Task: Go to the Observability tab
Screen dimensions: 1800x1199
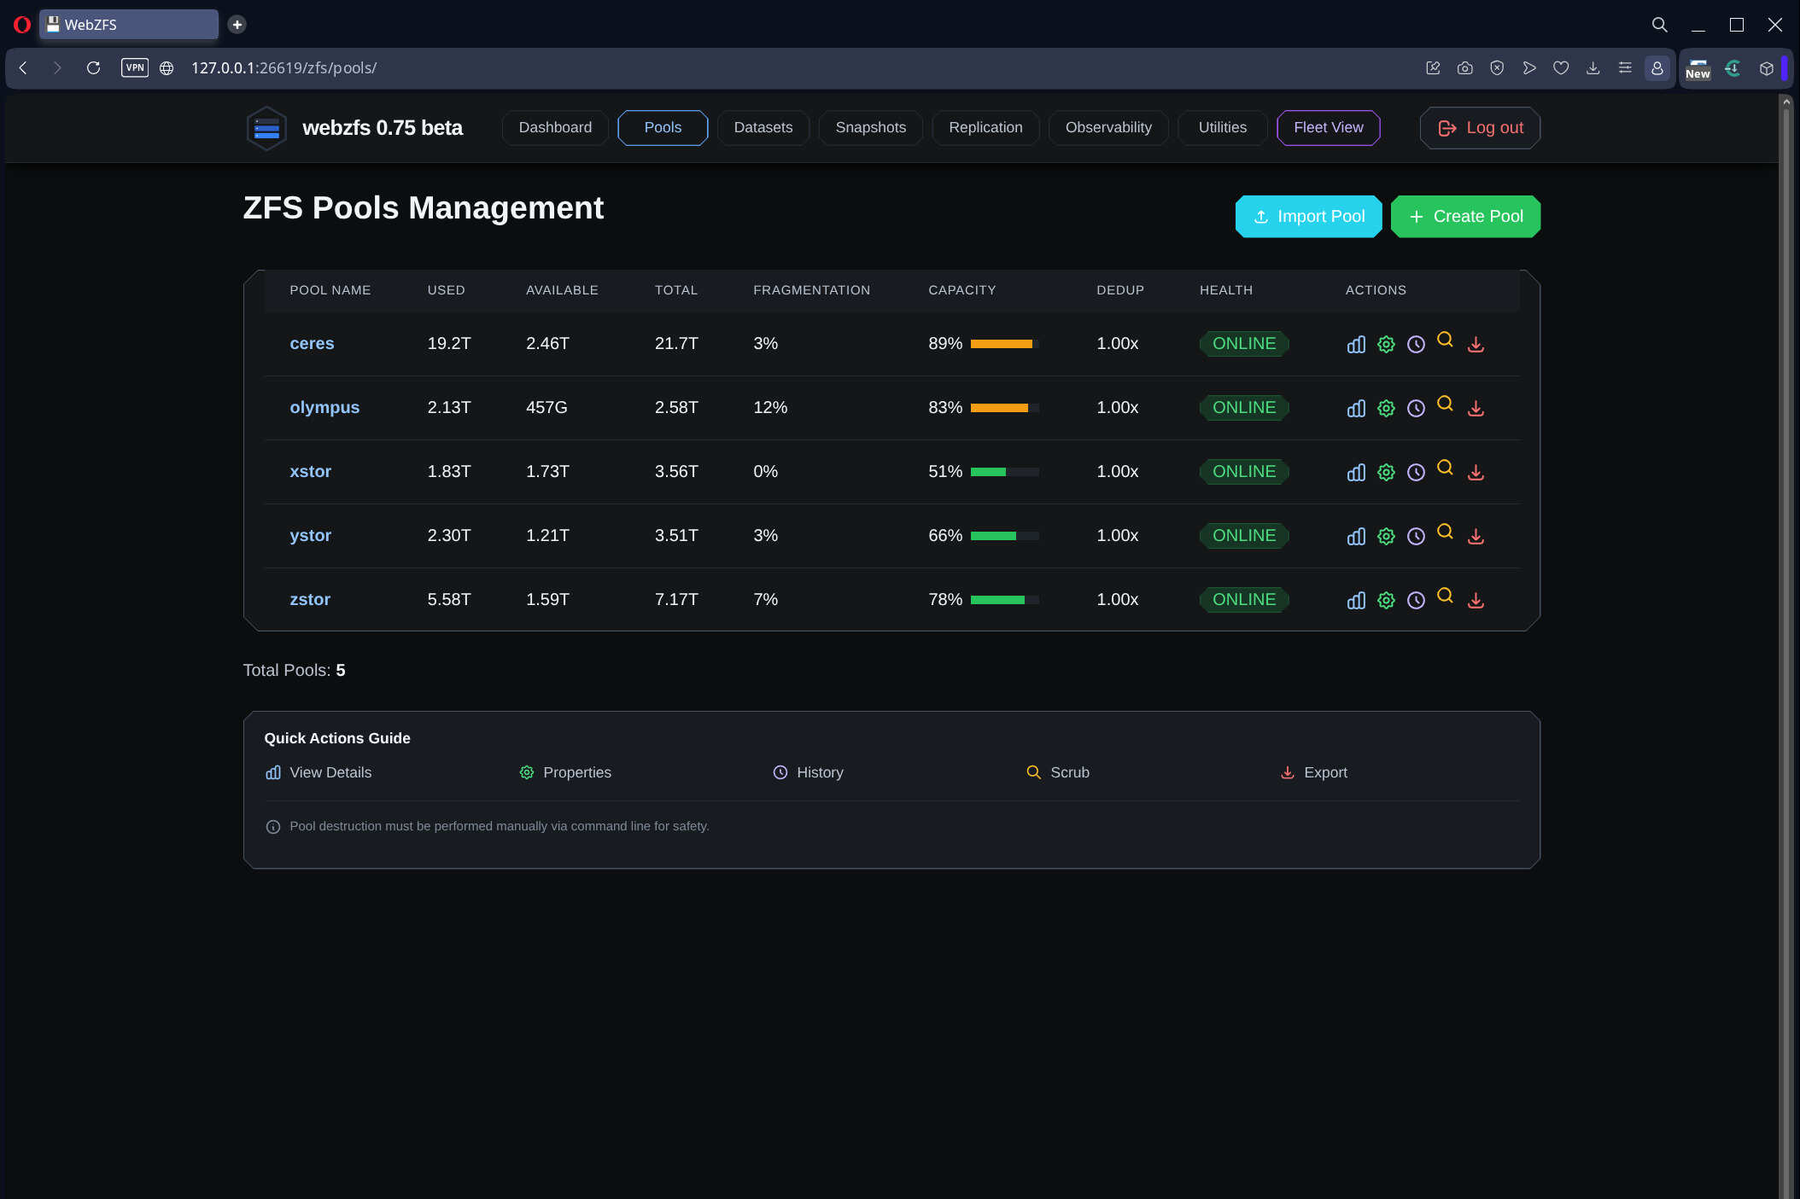Action: (x=1108, y=127)
